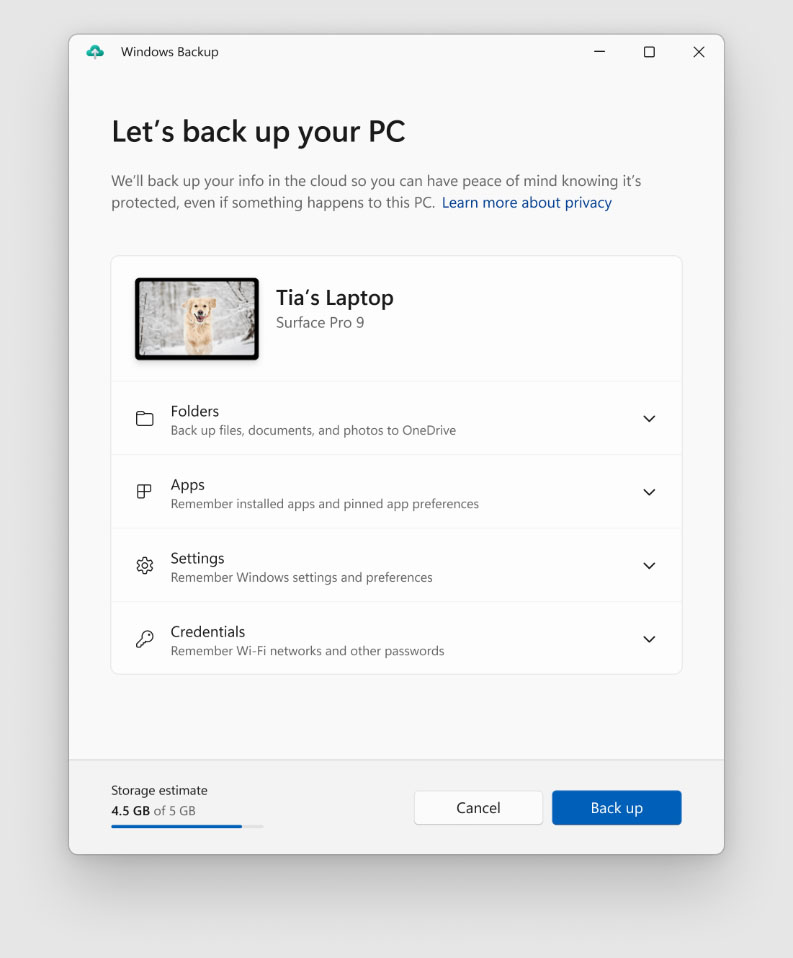Expand the Credentials section chevron
This screenshot has width=793, height=958.
(649, 639)
